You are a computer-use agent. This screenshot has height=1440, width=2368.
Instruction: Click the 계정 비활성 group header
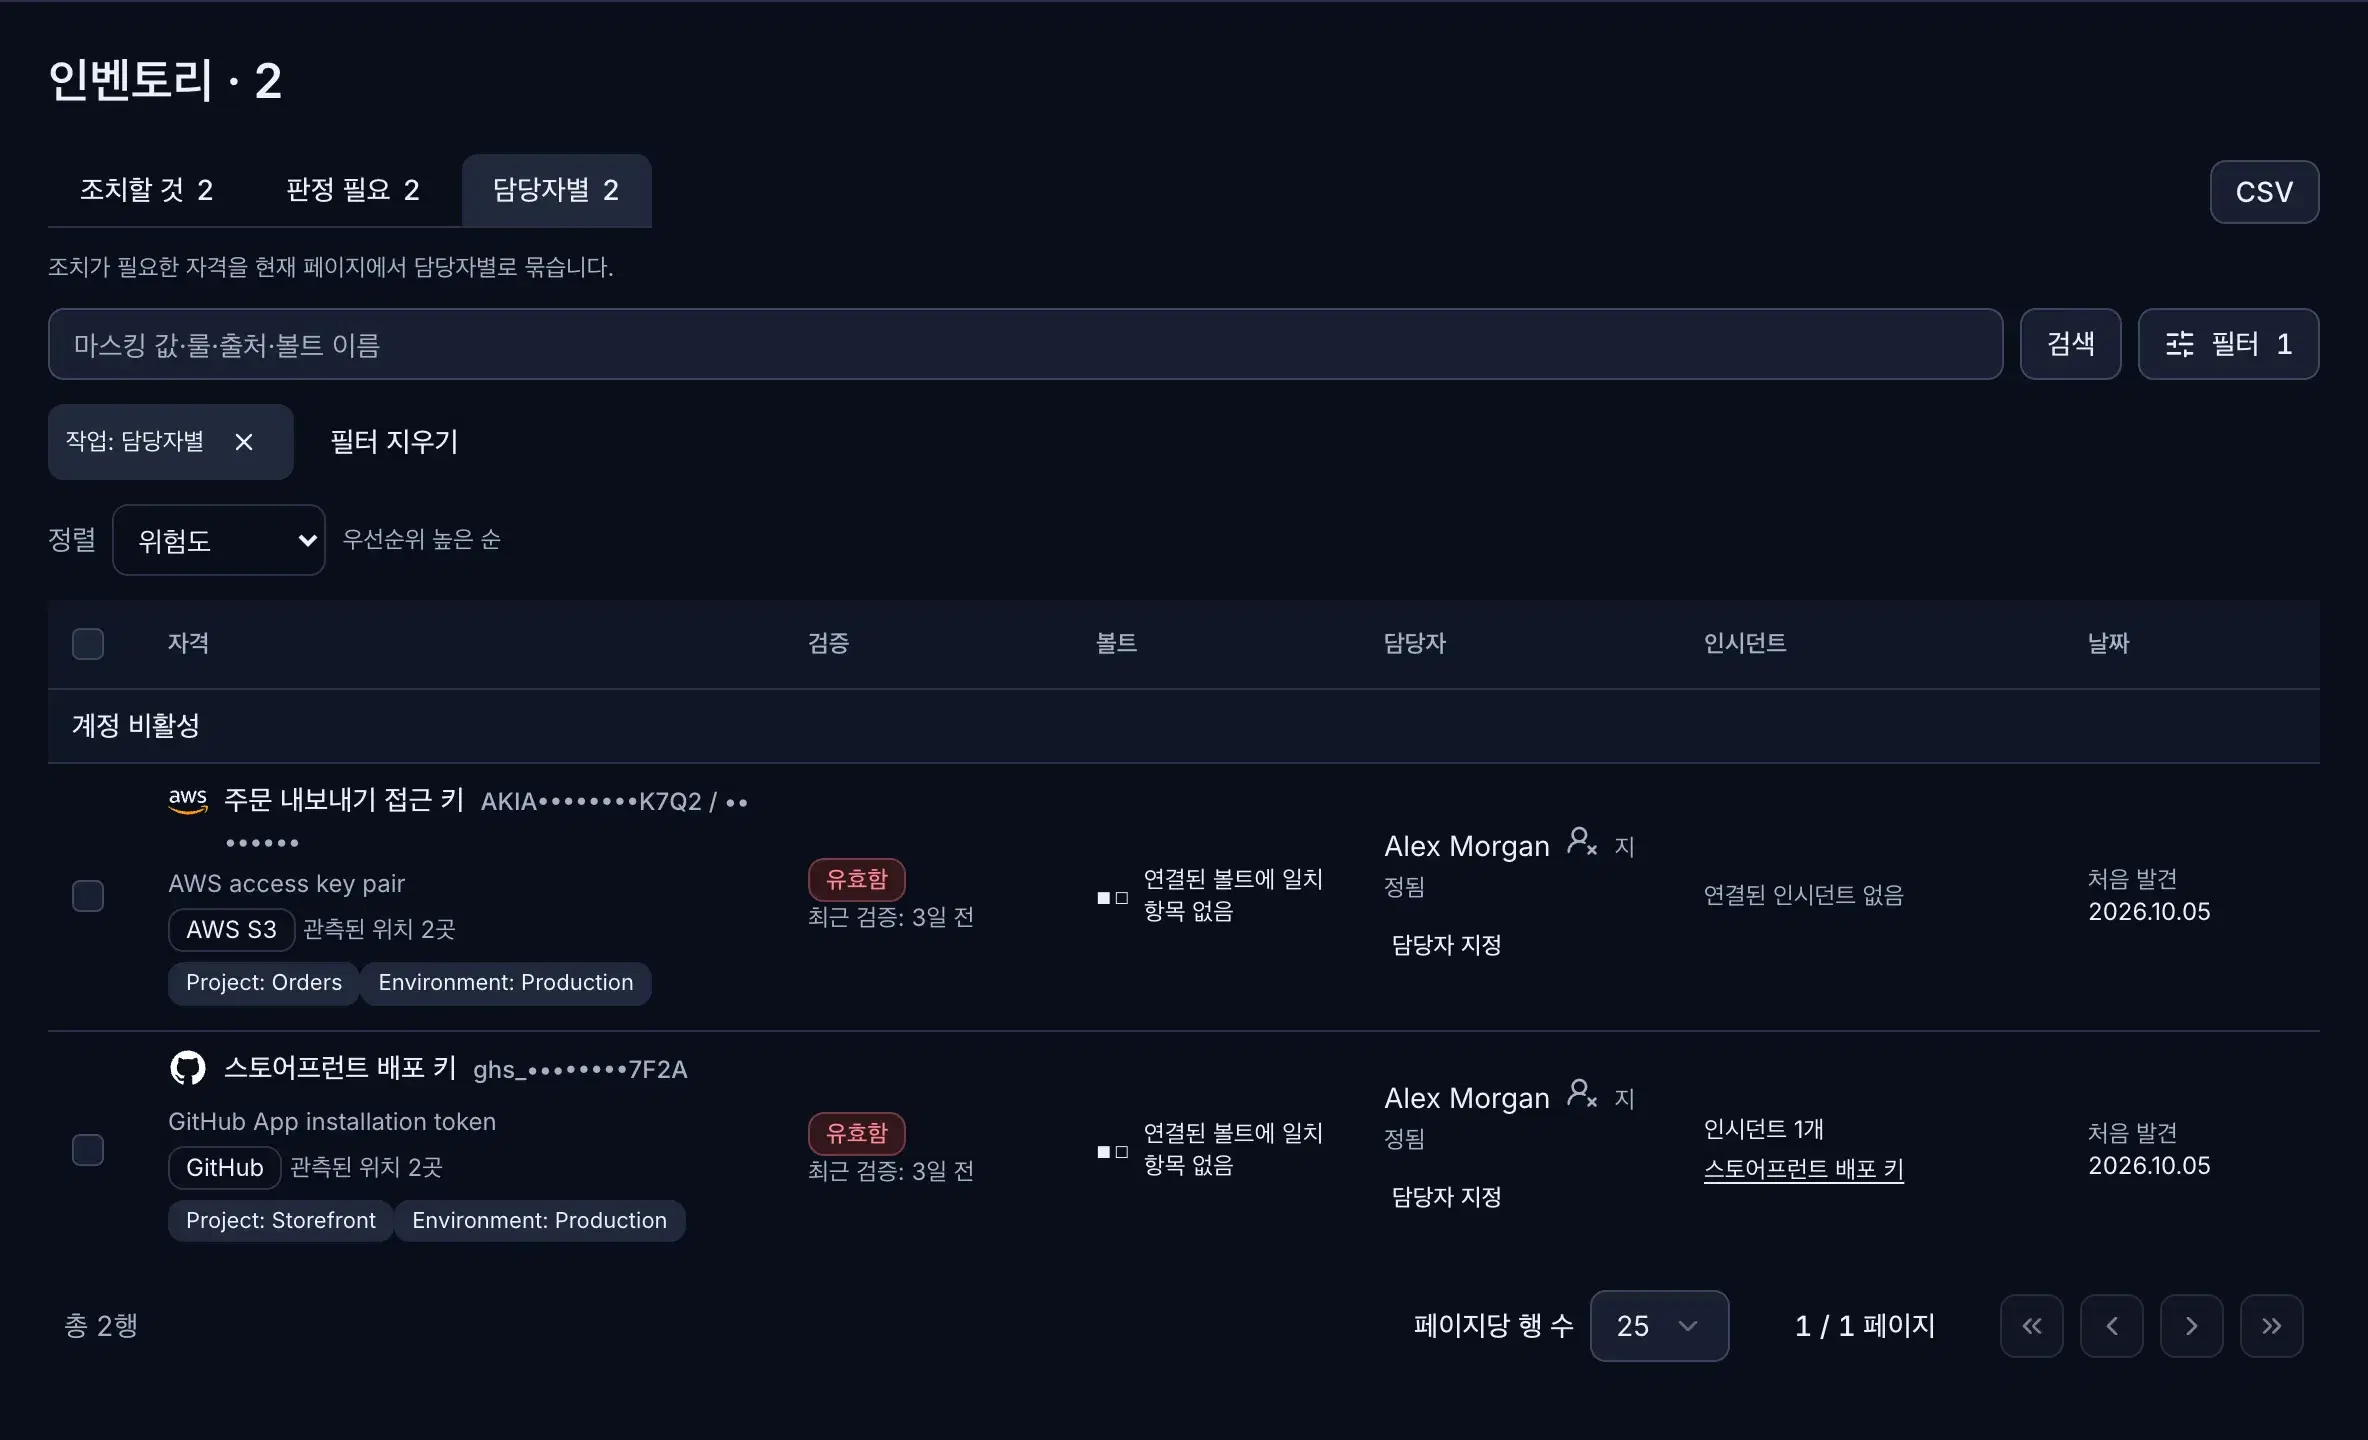tap(1184, 726)
